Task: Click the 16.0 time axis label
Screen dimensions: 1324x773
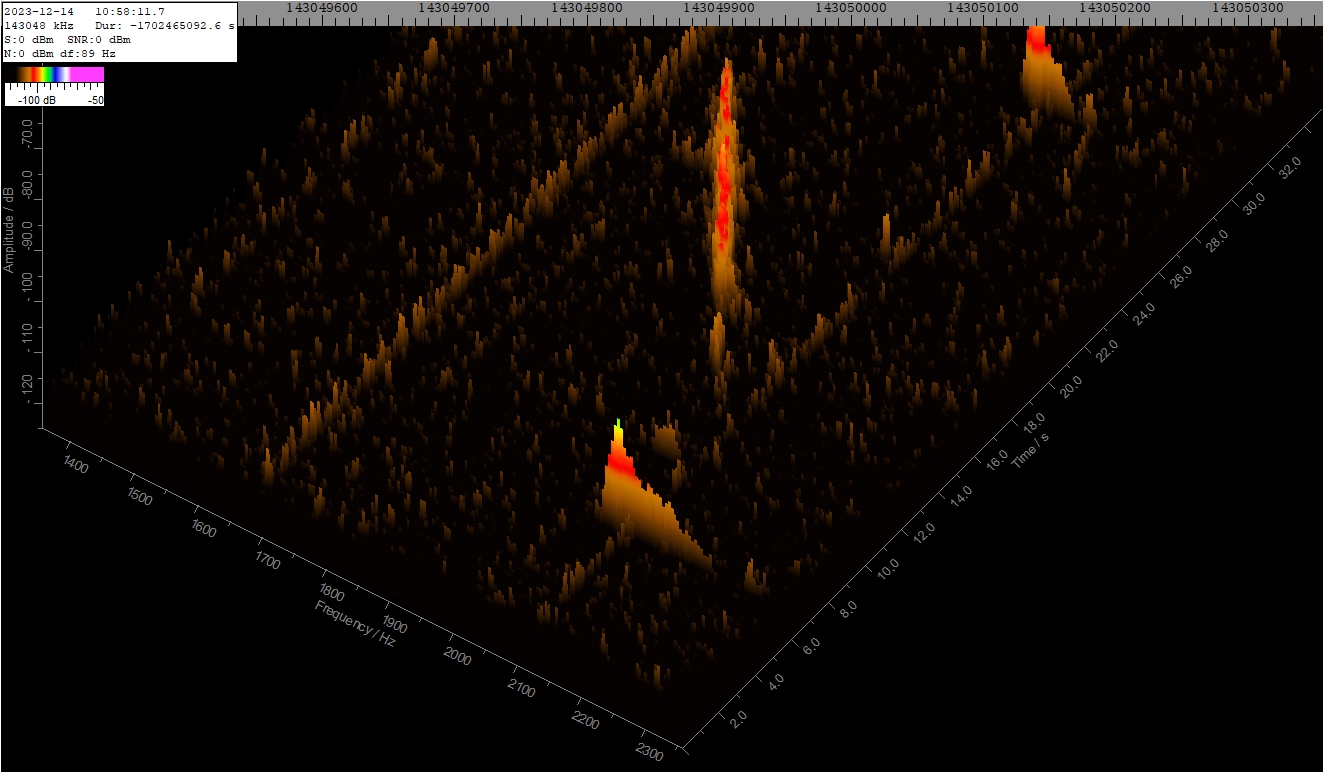Action: (997, 461)
